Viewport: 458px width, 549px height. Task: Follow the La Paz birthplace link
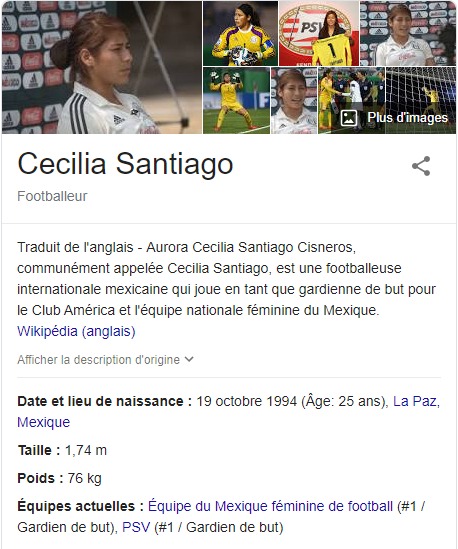pyautogui.click(x=416, y=401)
